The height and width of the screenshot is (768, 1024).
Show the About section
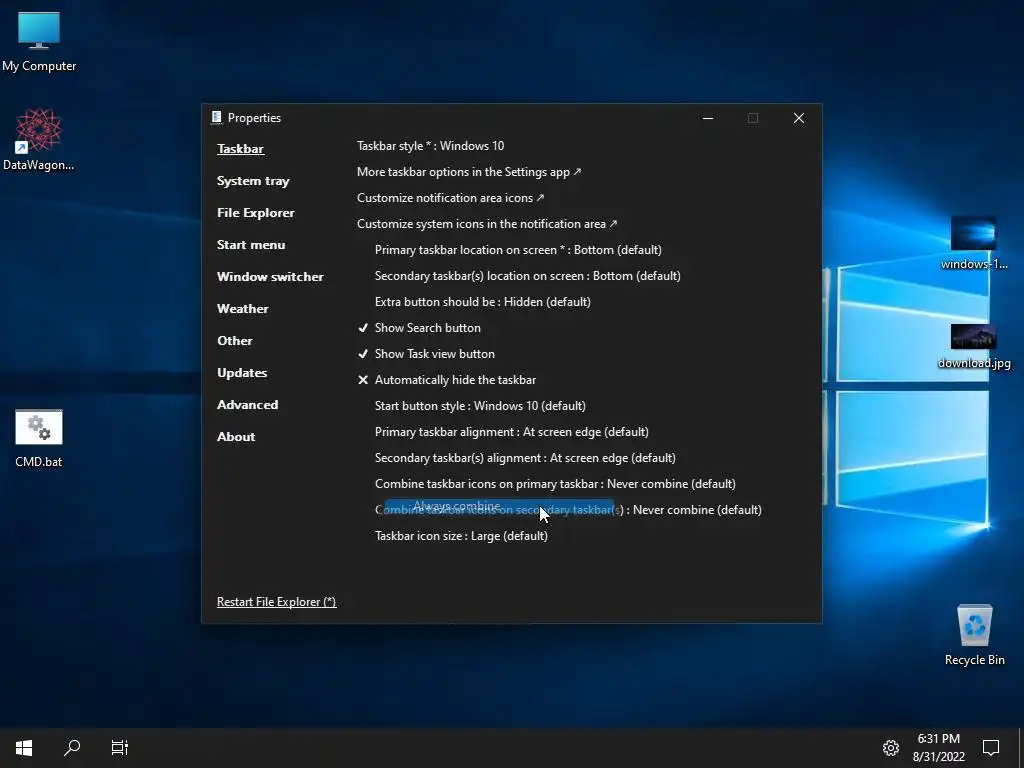[x=236, y=437]
